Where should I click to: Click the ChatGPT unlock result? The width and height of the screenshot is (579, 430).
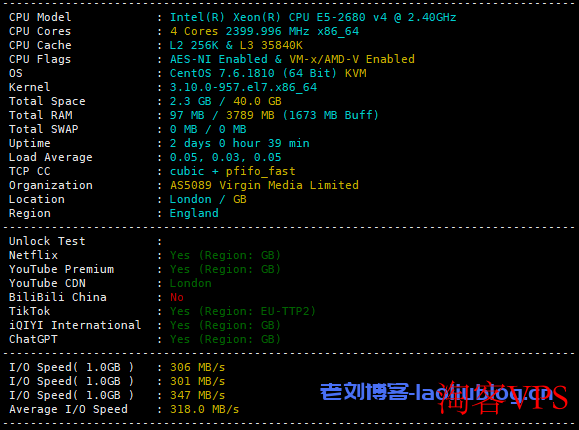click(225, 339)
